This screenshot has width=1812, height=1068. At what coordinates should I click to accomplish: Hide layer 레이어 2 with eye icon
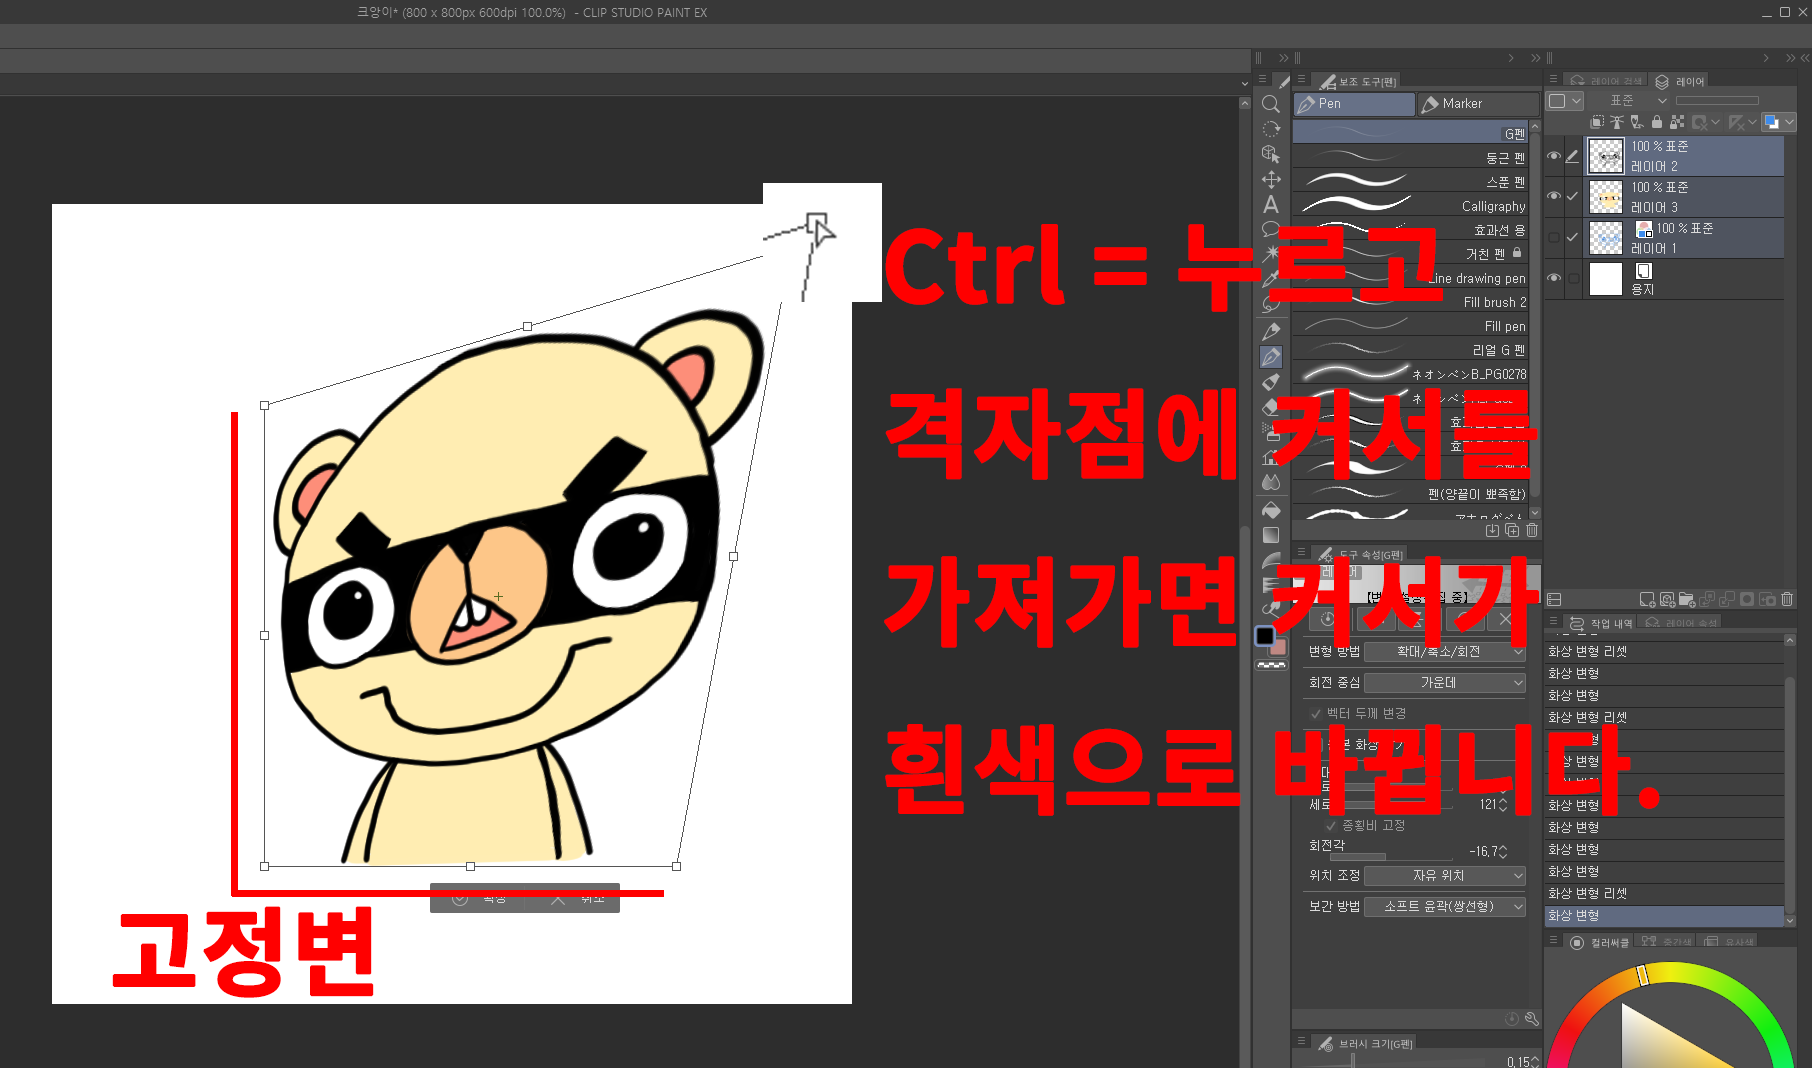[x=1554, y=156]
